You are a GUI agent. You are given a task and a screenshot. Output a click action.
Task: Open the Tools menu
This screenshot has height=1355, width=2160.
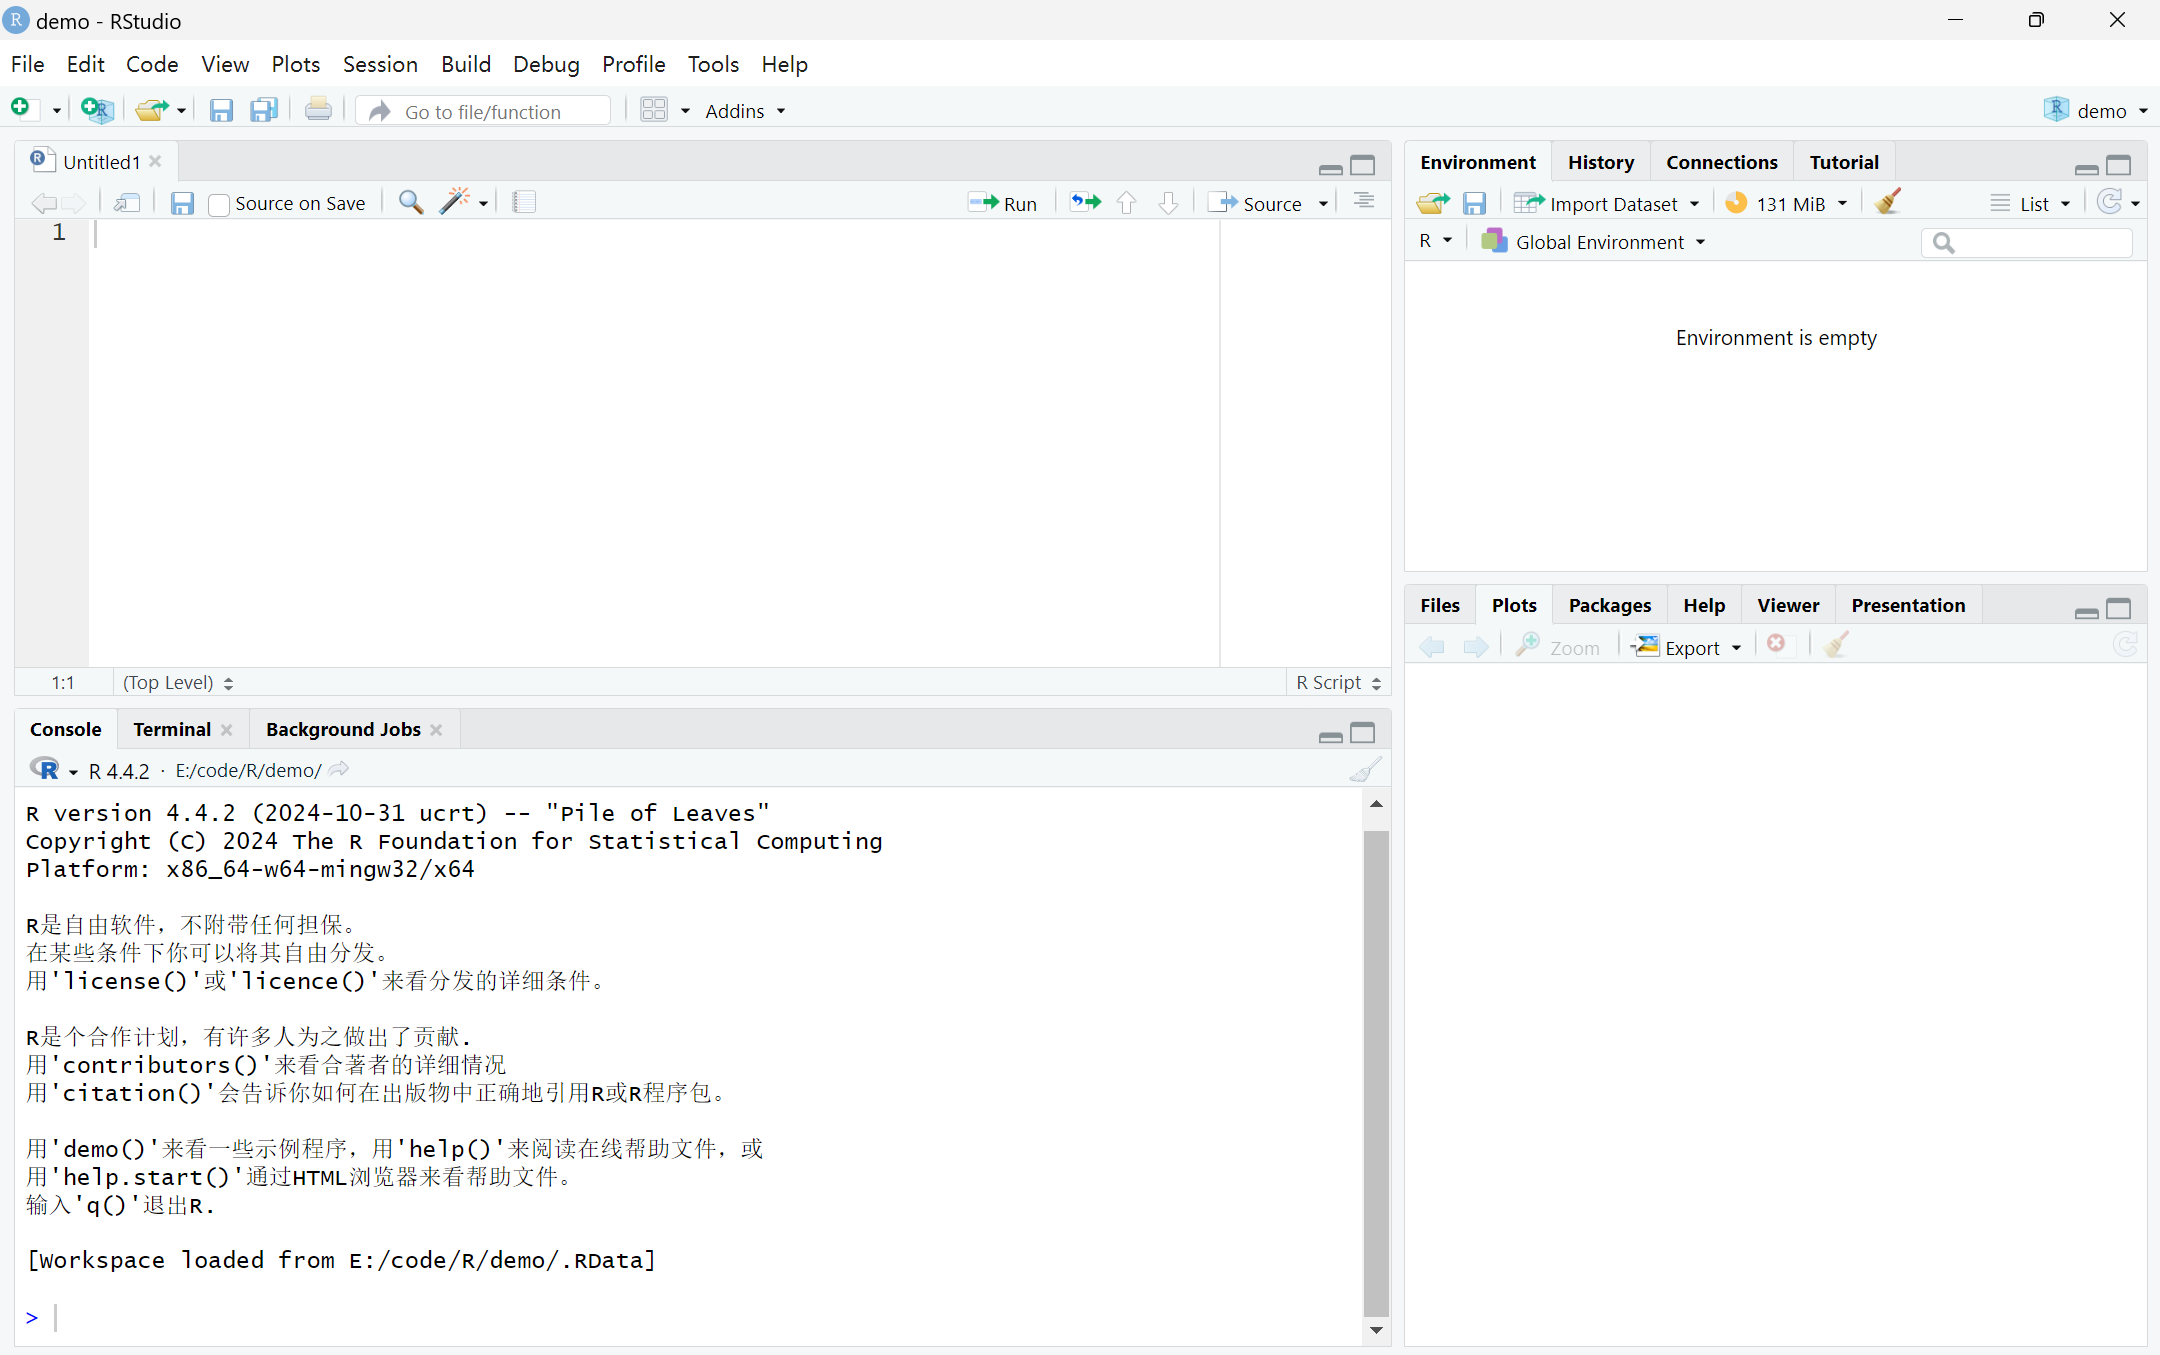pos(713,64)
